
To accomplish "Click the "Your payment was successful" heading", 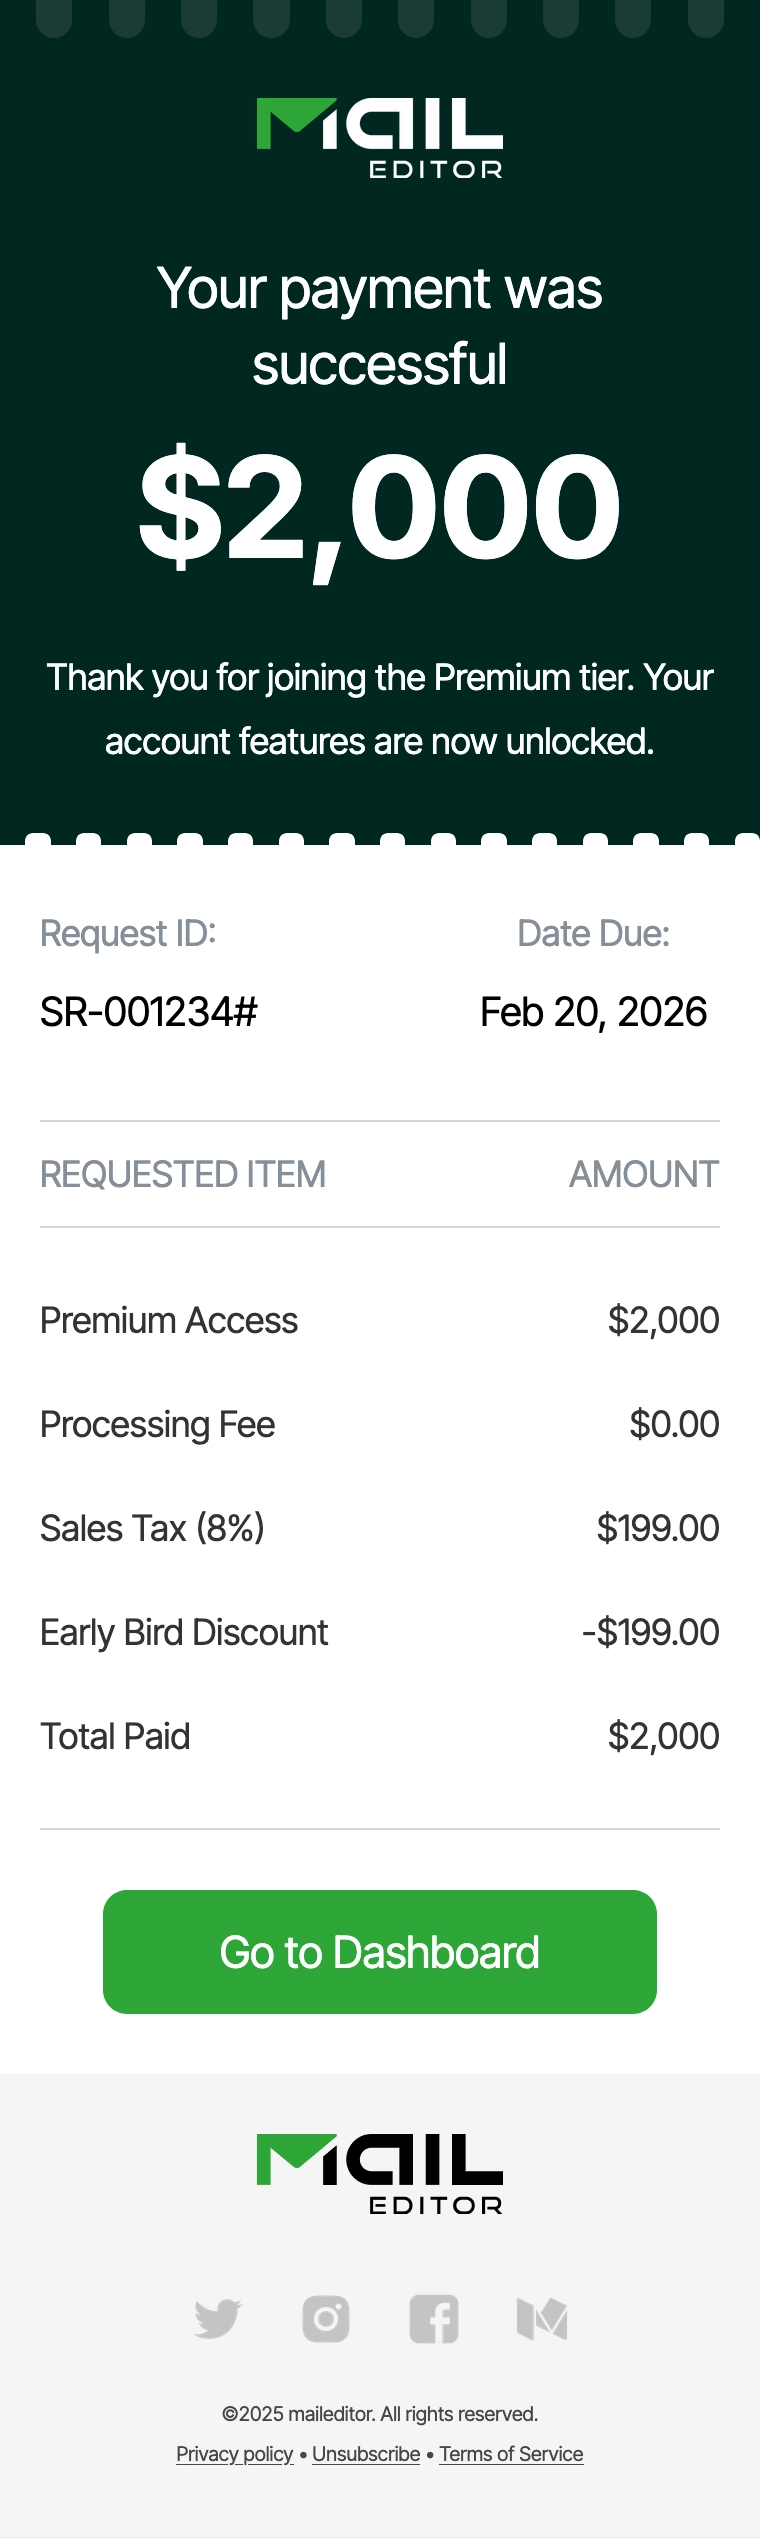I will [380, 326].
